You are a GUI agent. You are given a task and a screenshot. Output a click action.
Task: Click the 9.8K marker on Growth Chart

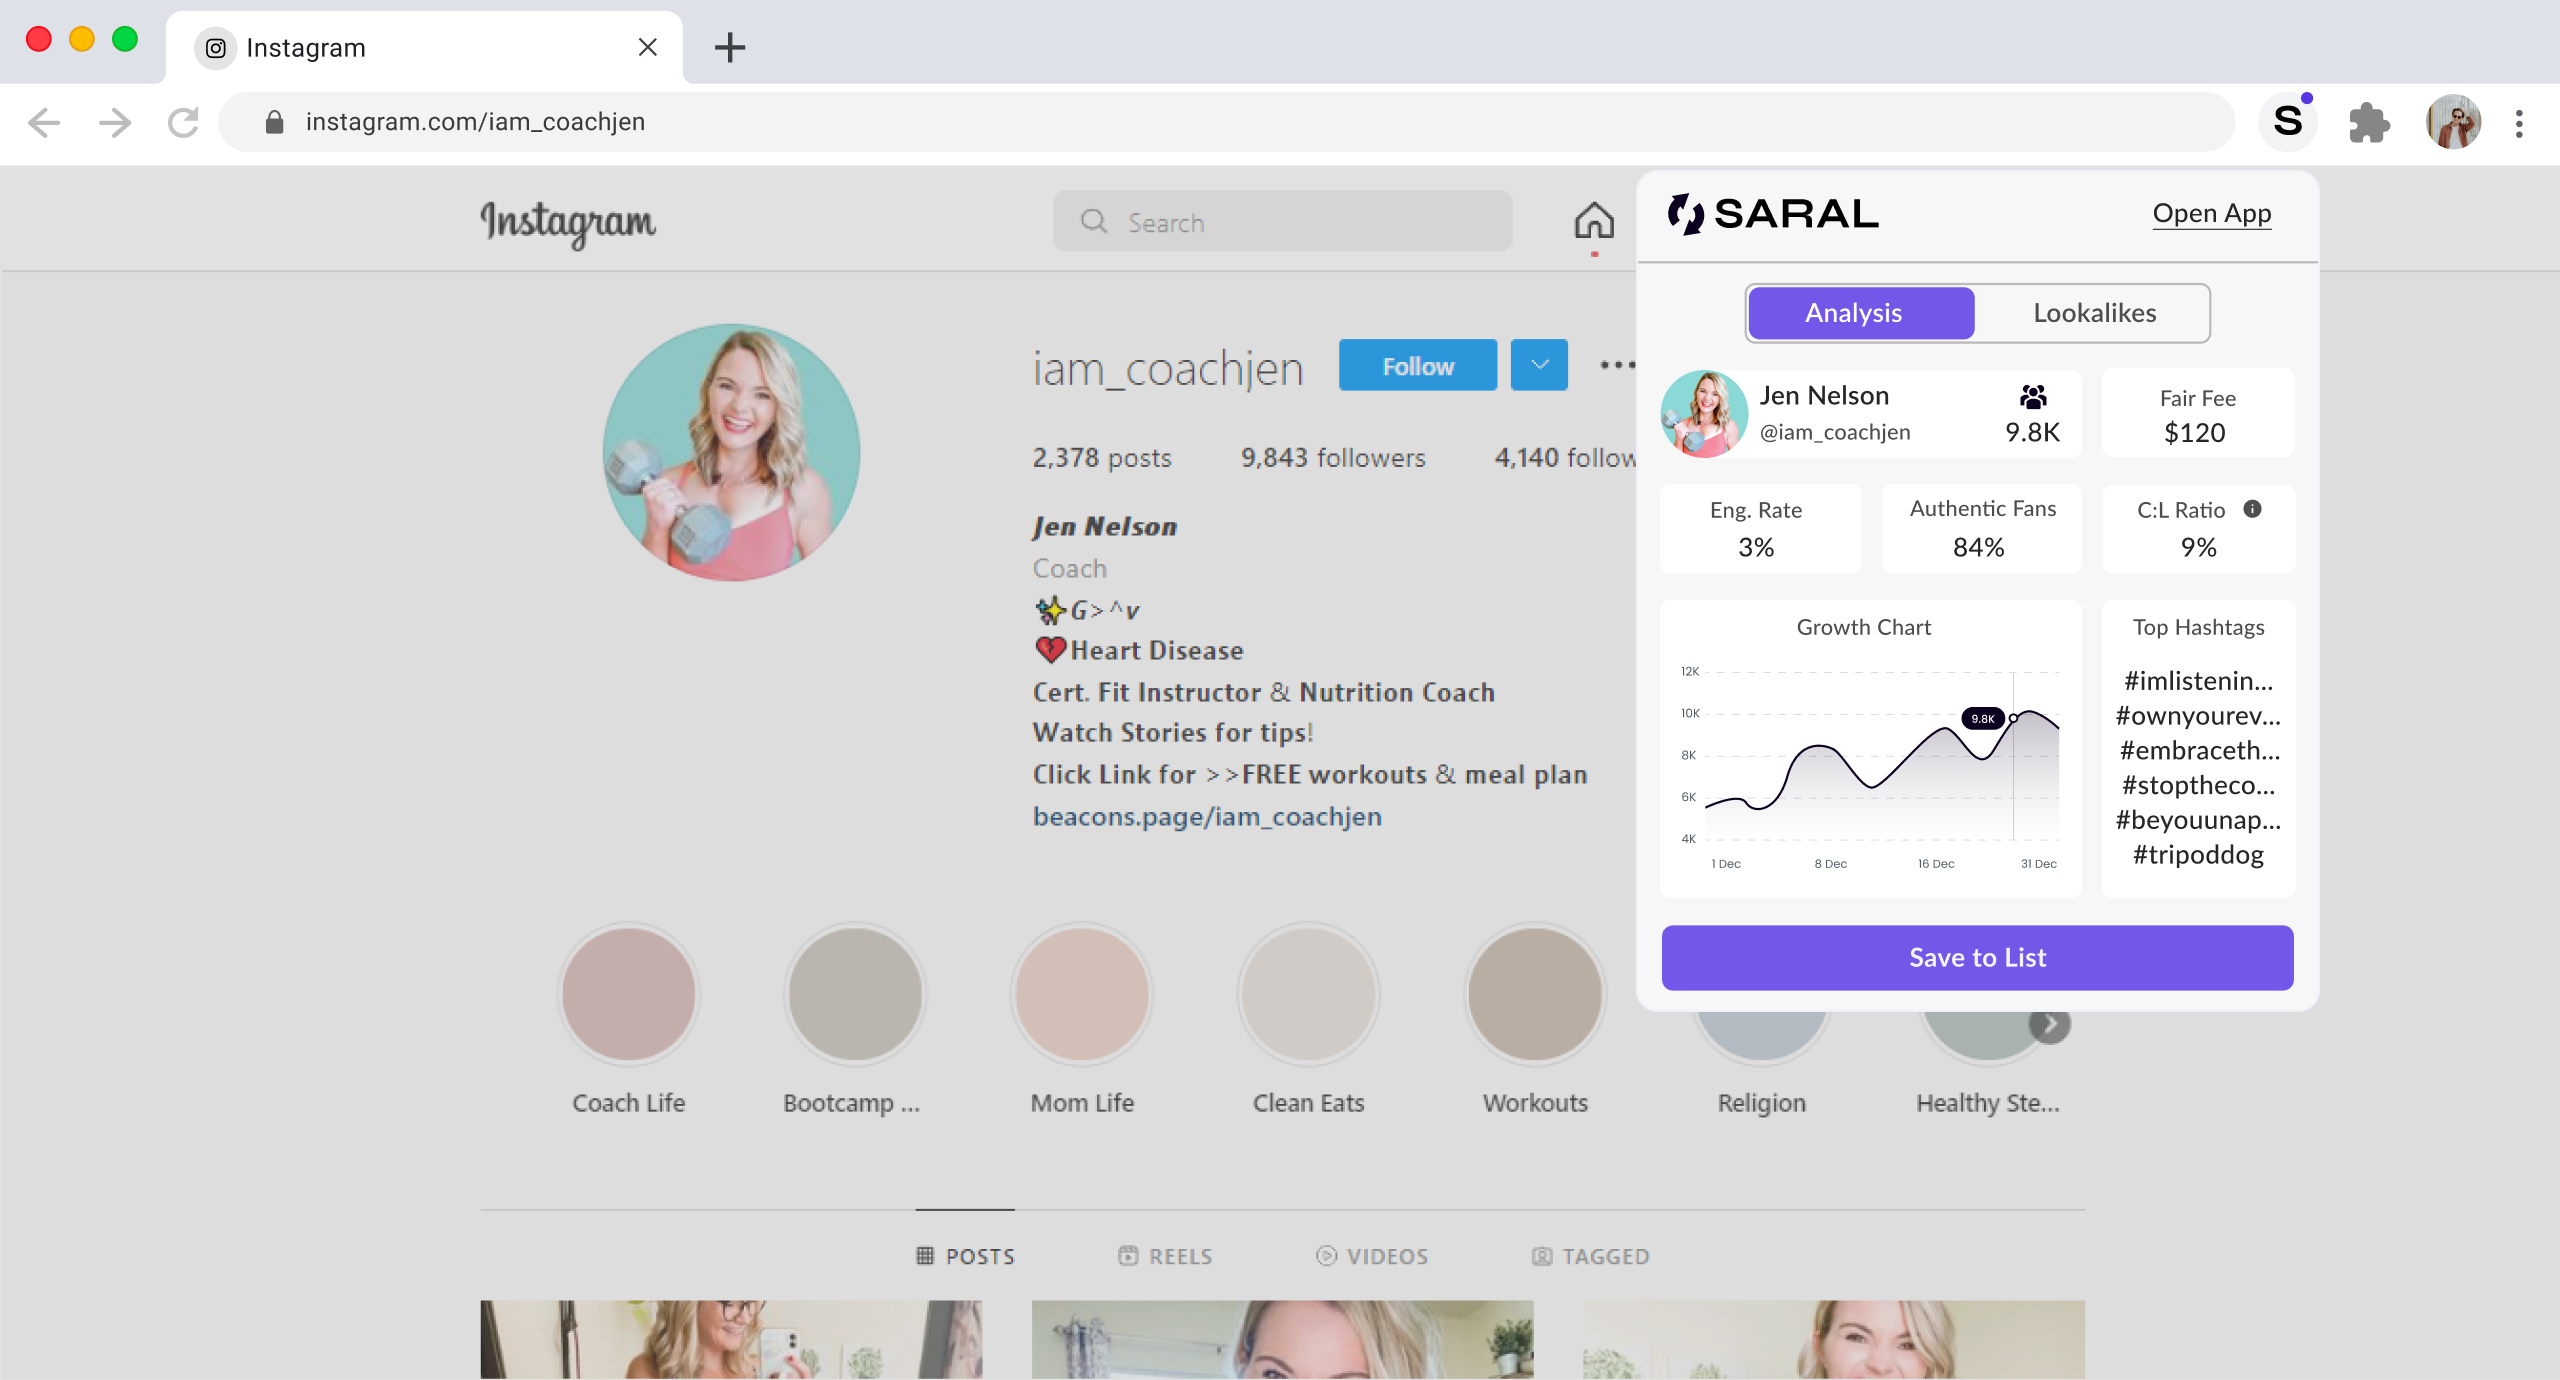click(1982, 718)
